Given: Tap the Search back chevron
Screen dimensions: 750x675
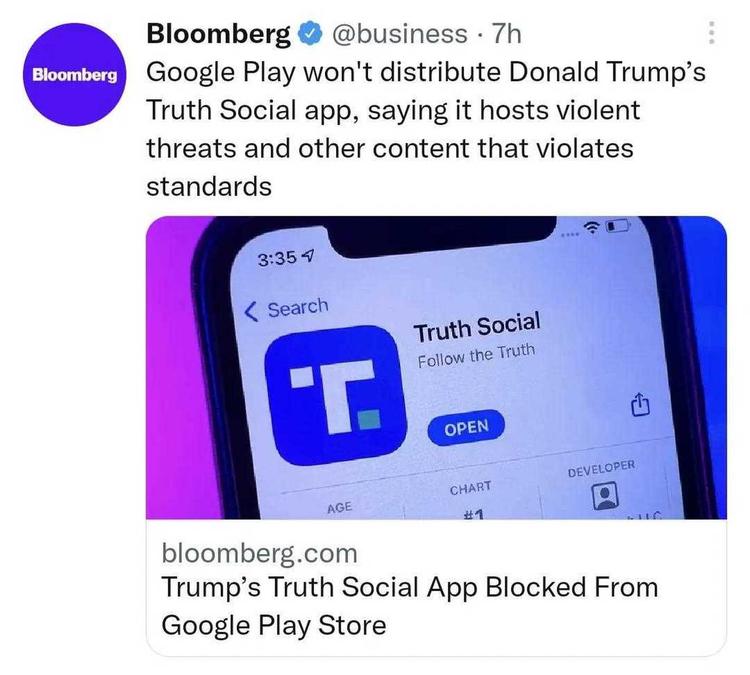Looking at the screenshot, I should (252, 312).
